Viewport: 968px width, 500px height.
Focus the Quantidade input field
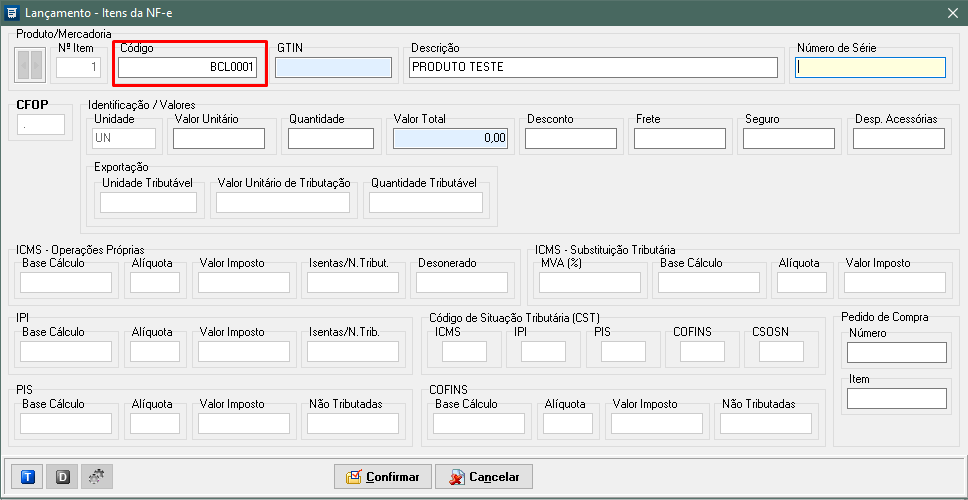pyautogui.click(x=330, y=139)
